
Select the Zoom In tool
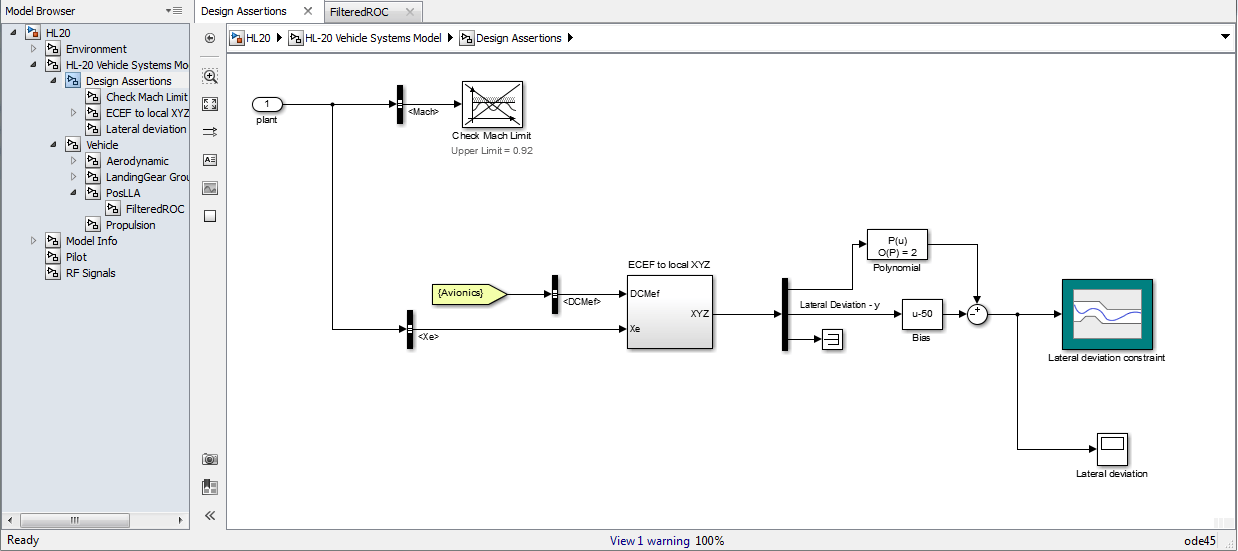tap(210, 76)
